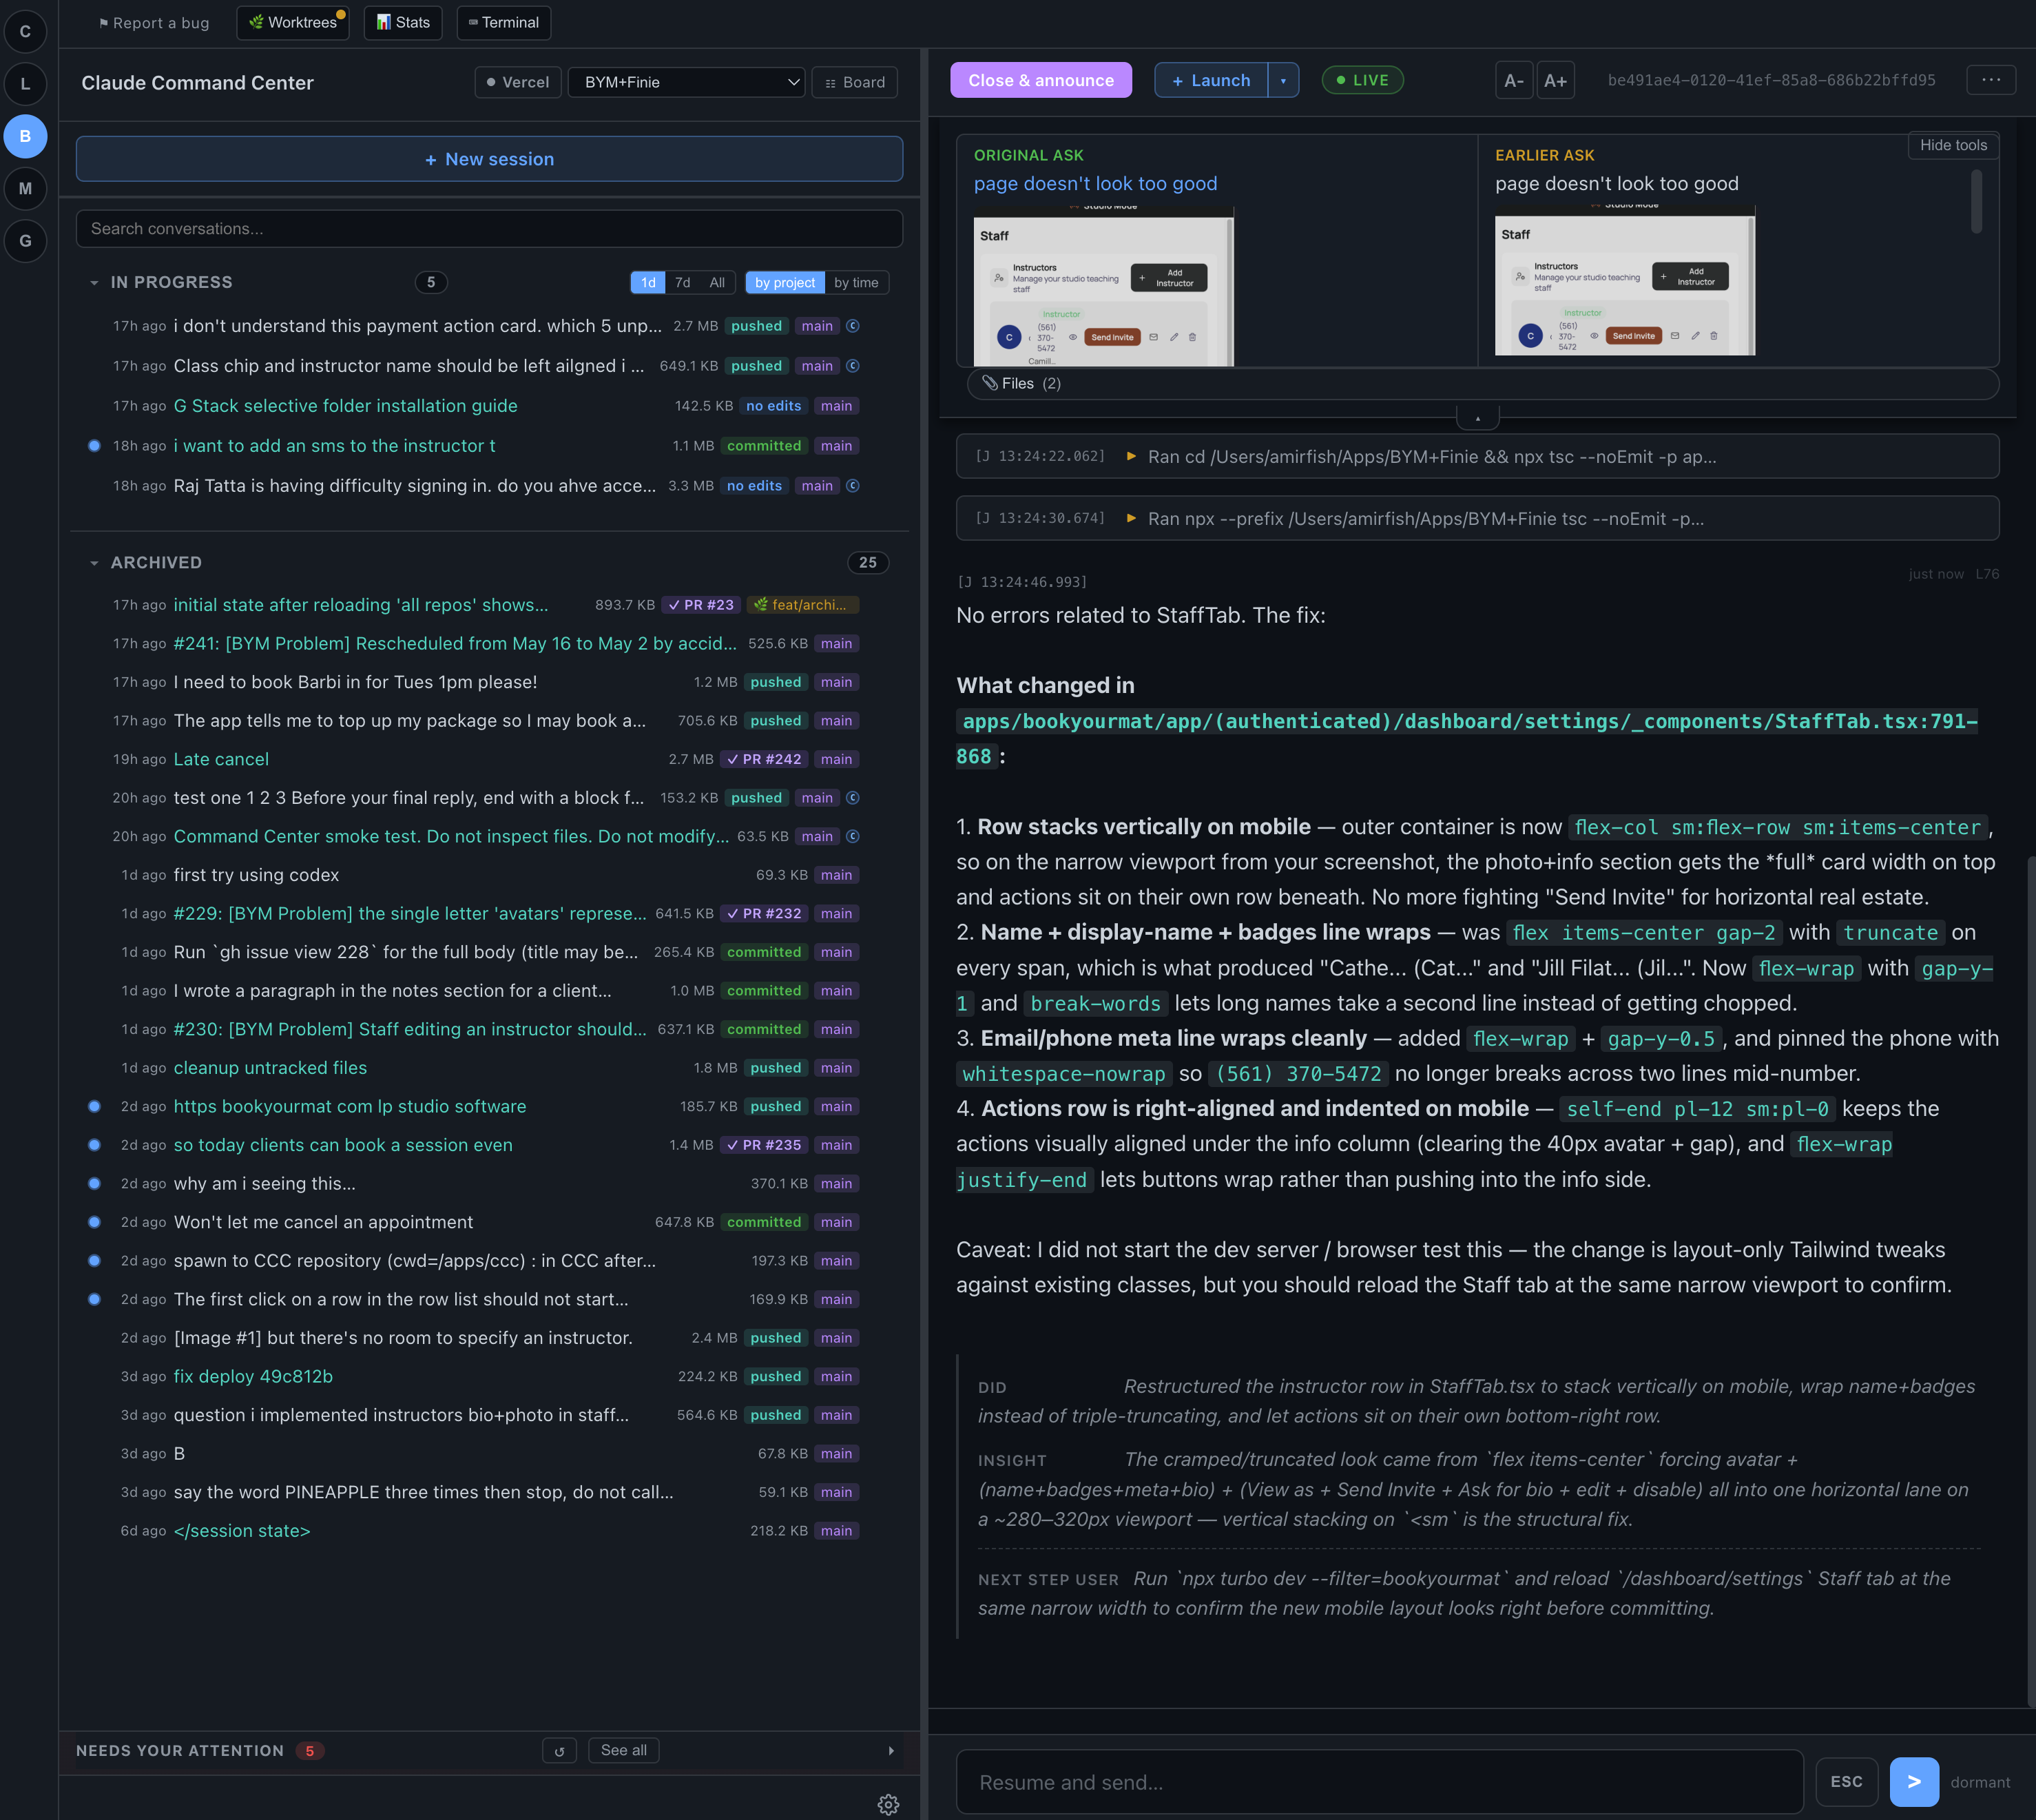This screenshot has width=2036, height=1820.
Task: Expand the 'Ran npx --prefix' tool call
Action: pos(1477,518)
